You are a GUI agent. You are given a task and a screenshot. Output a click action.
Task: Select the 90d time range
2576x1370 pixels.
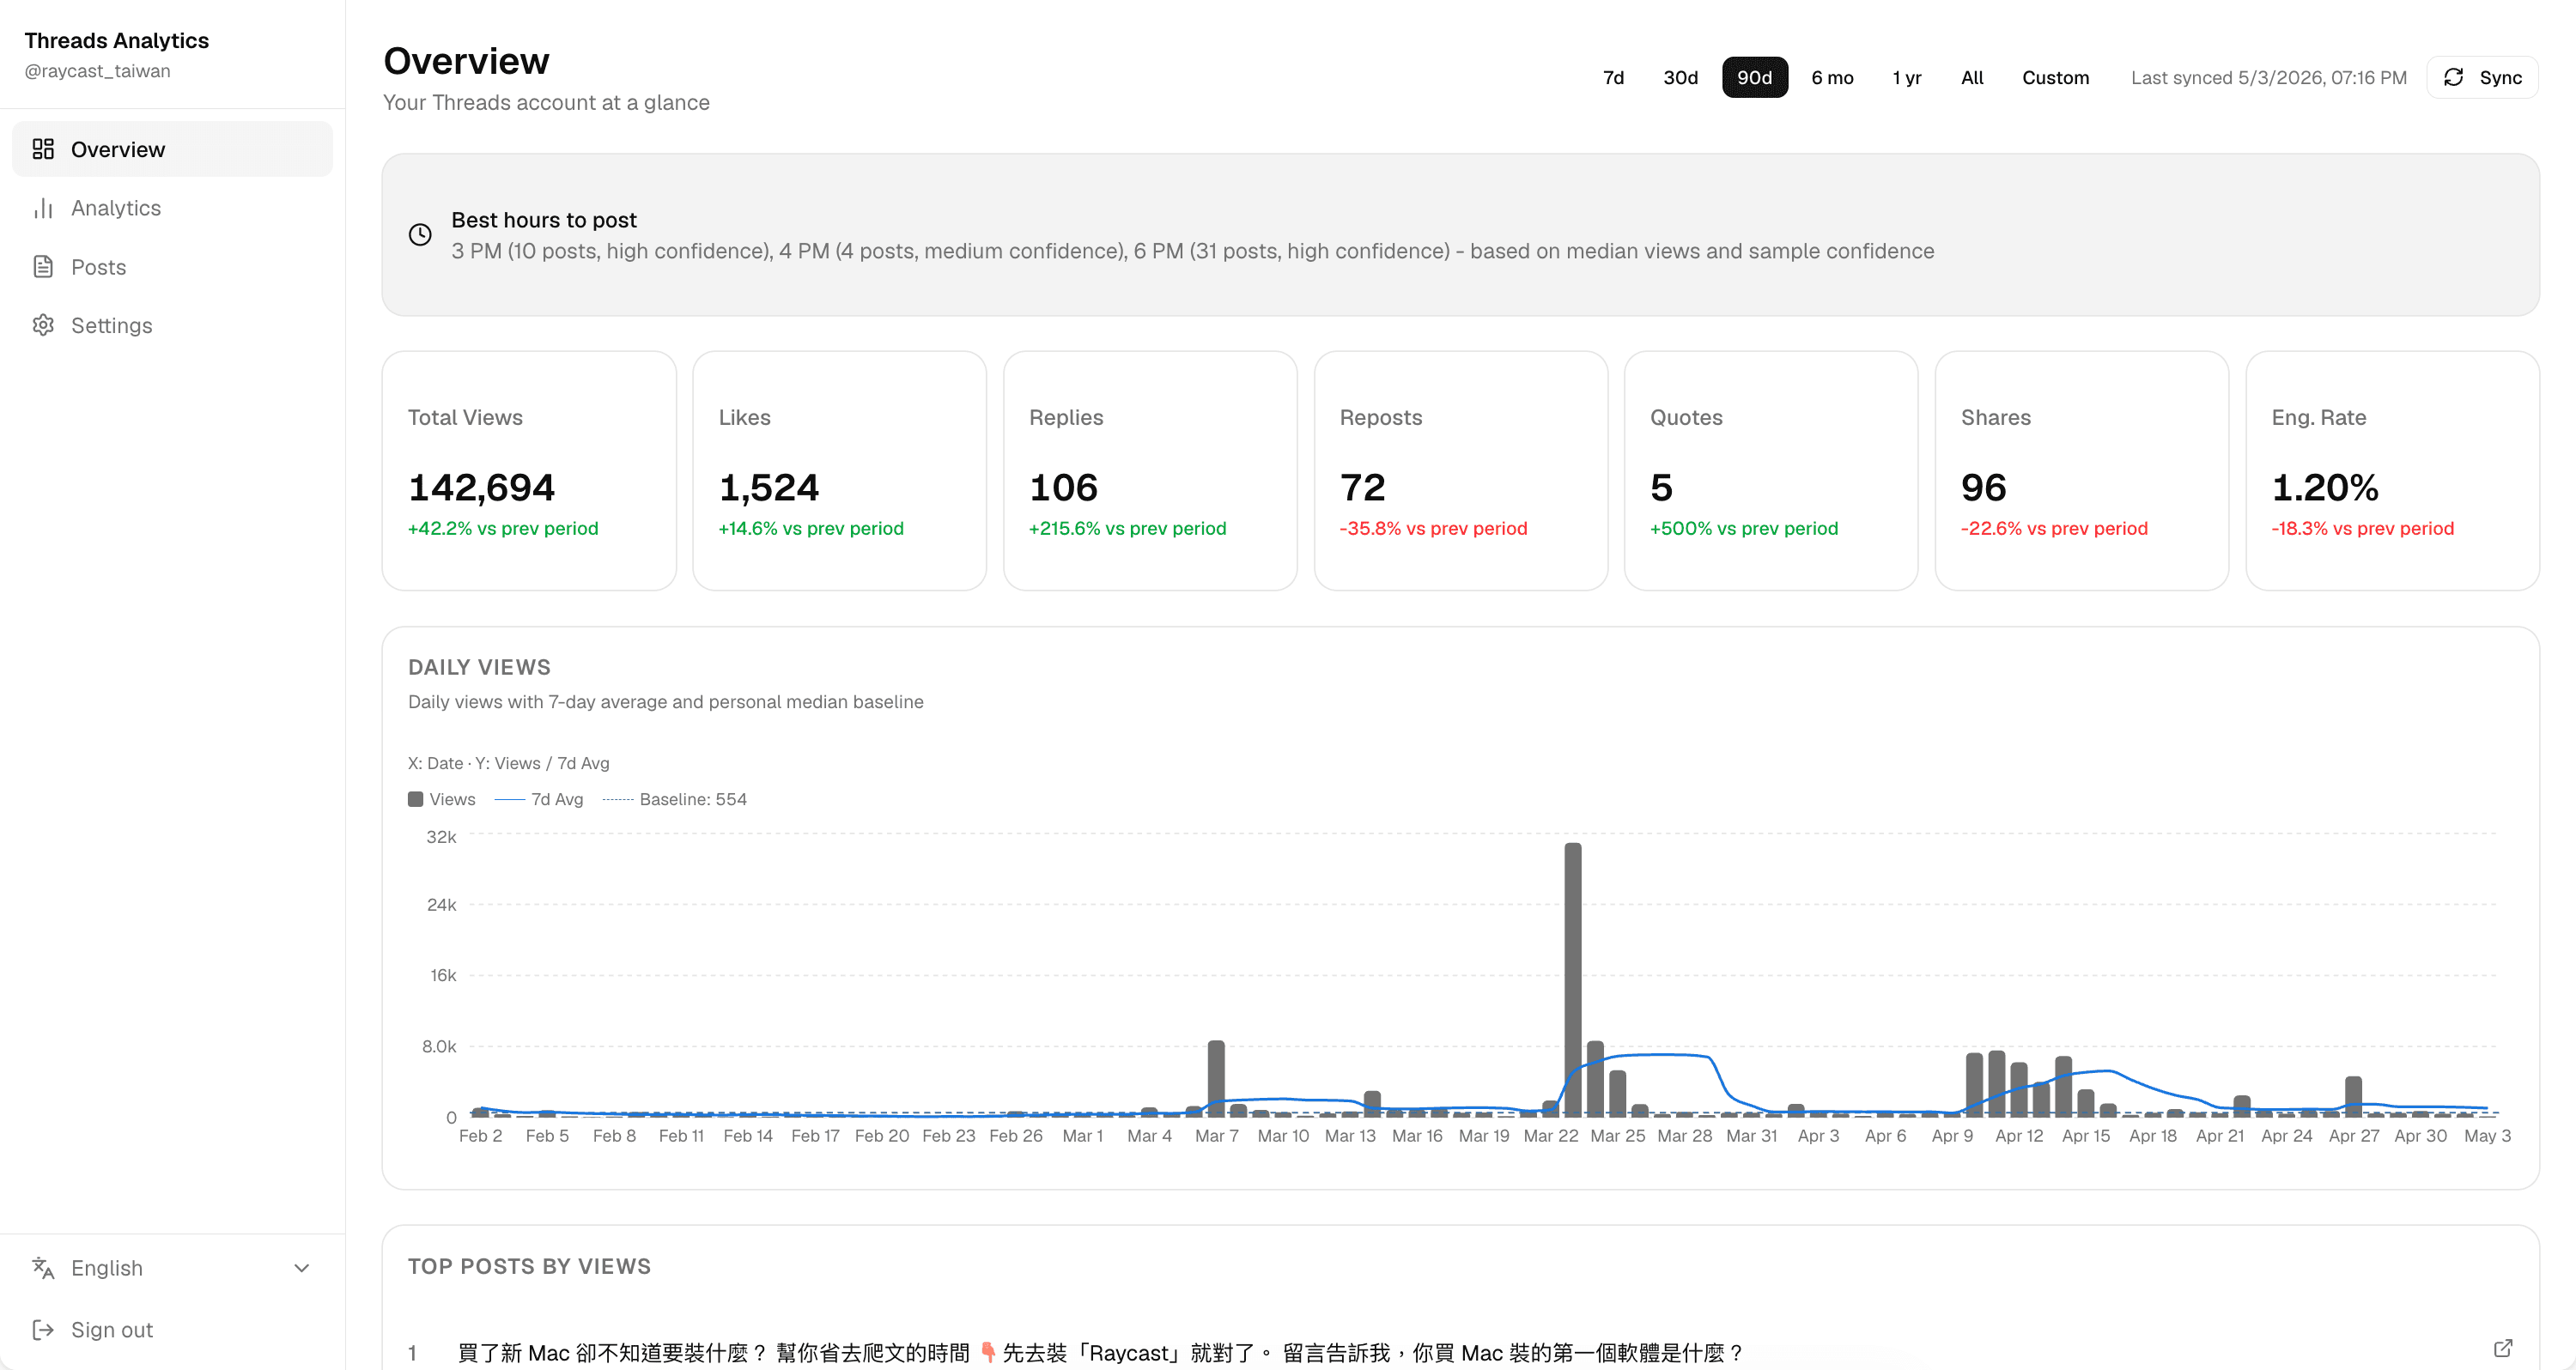1754,77
